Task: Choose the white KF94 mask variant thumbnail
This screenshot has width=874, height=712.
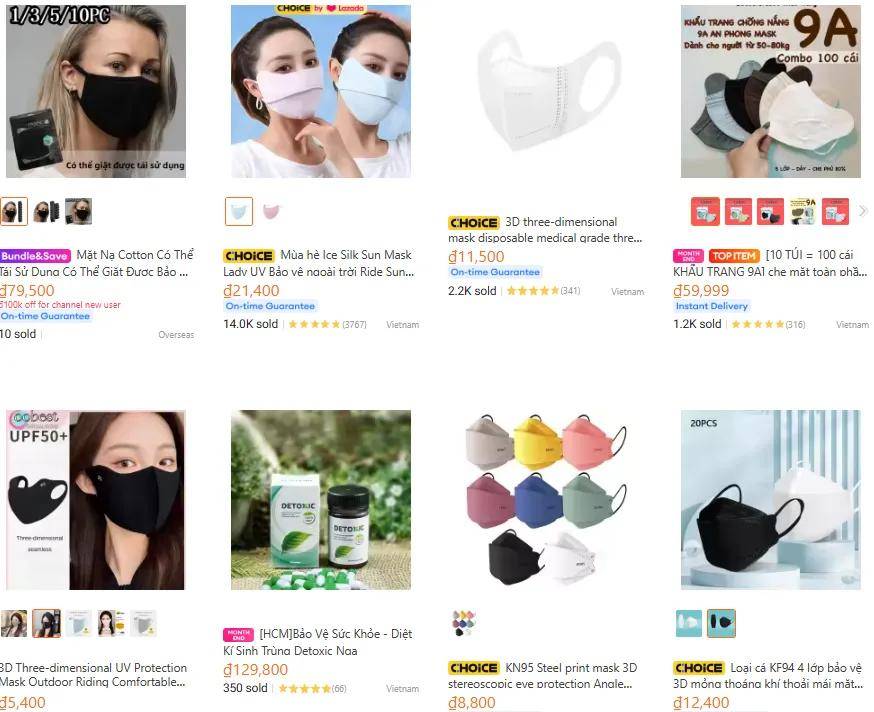Action: click(689, 623)
